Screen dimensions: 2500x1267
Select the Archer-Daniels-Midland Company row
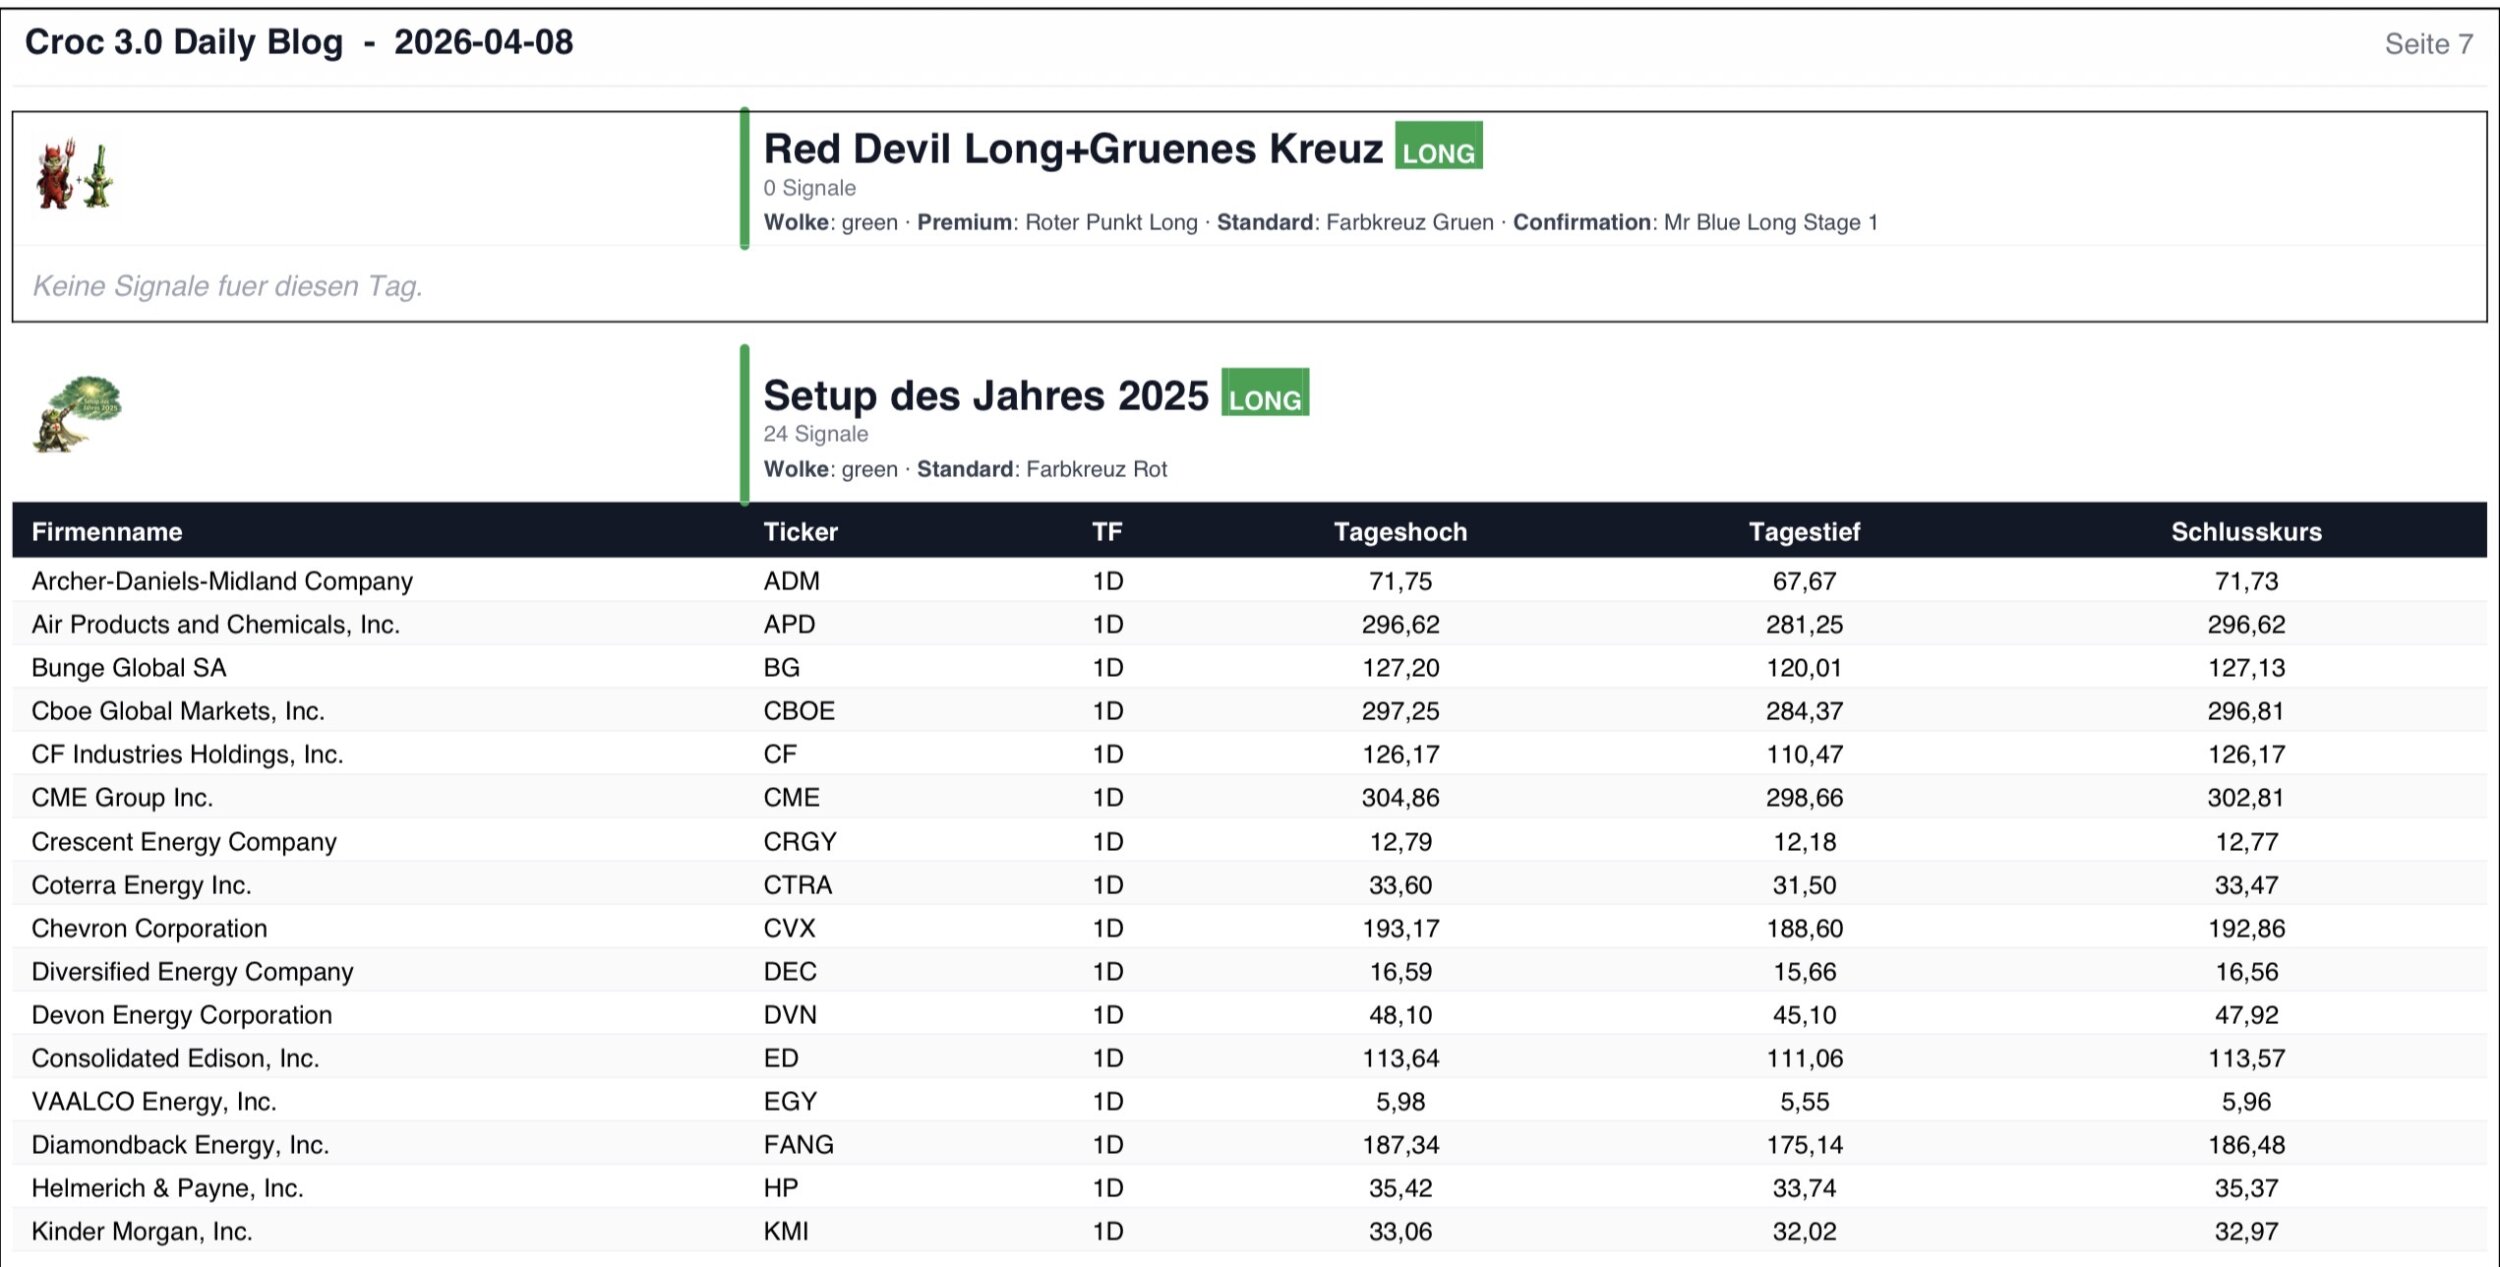[222, 581]
